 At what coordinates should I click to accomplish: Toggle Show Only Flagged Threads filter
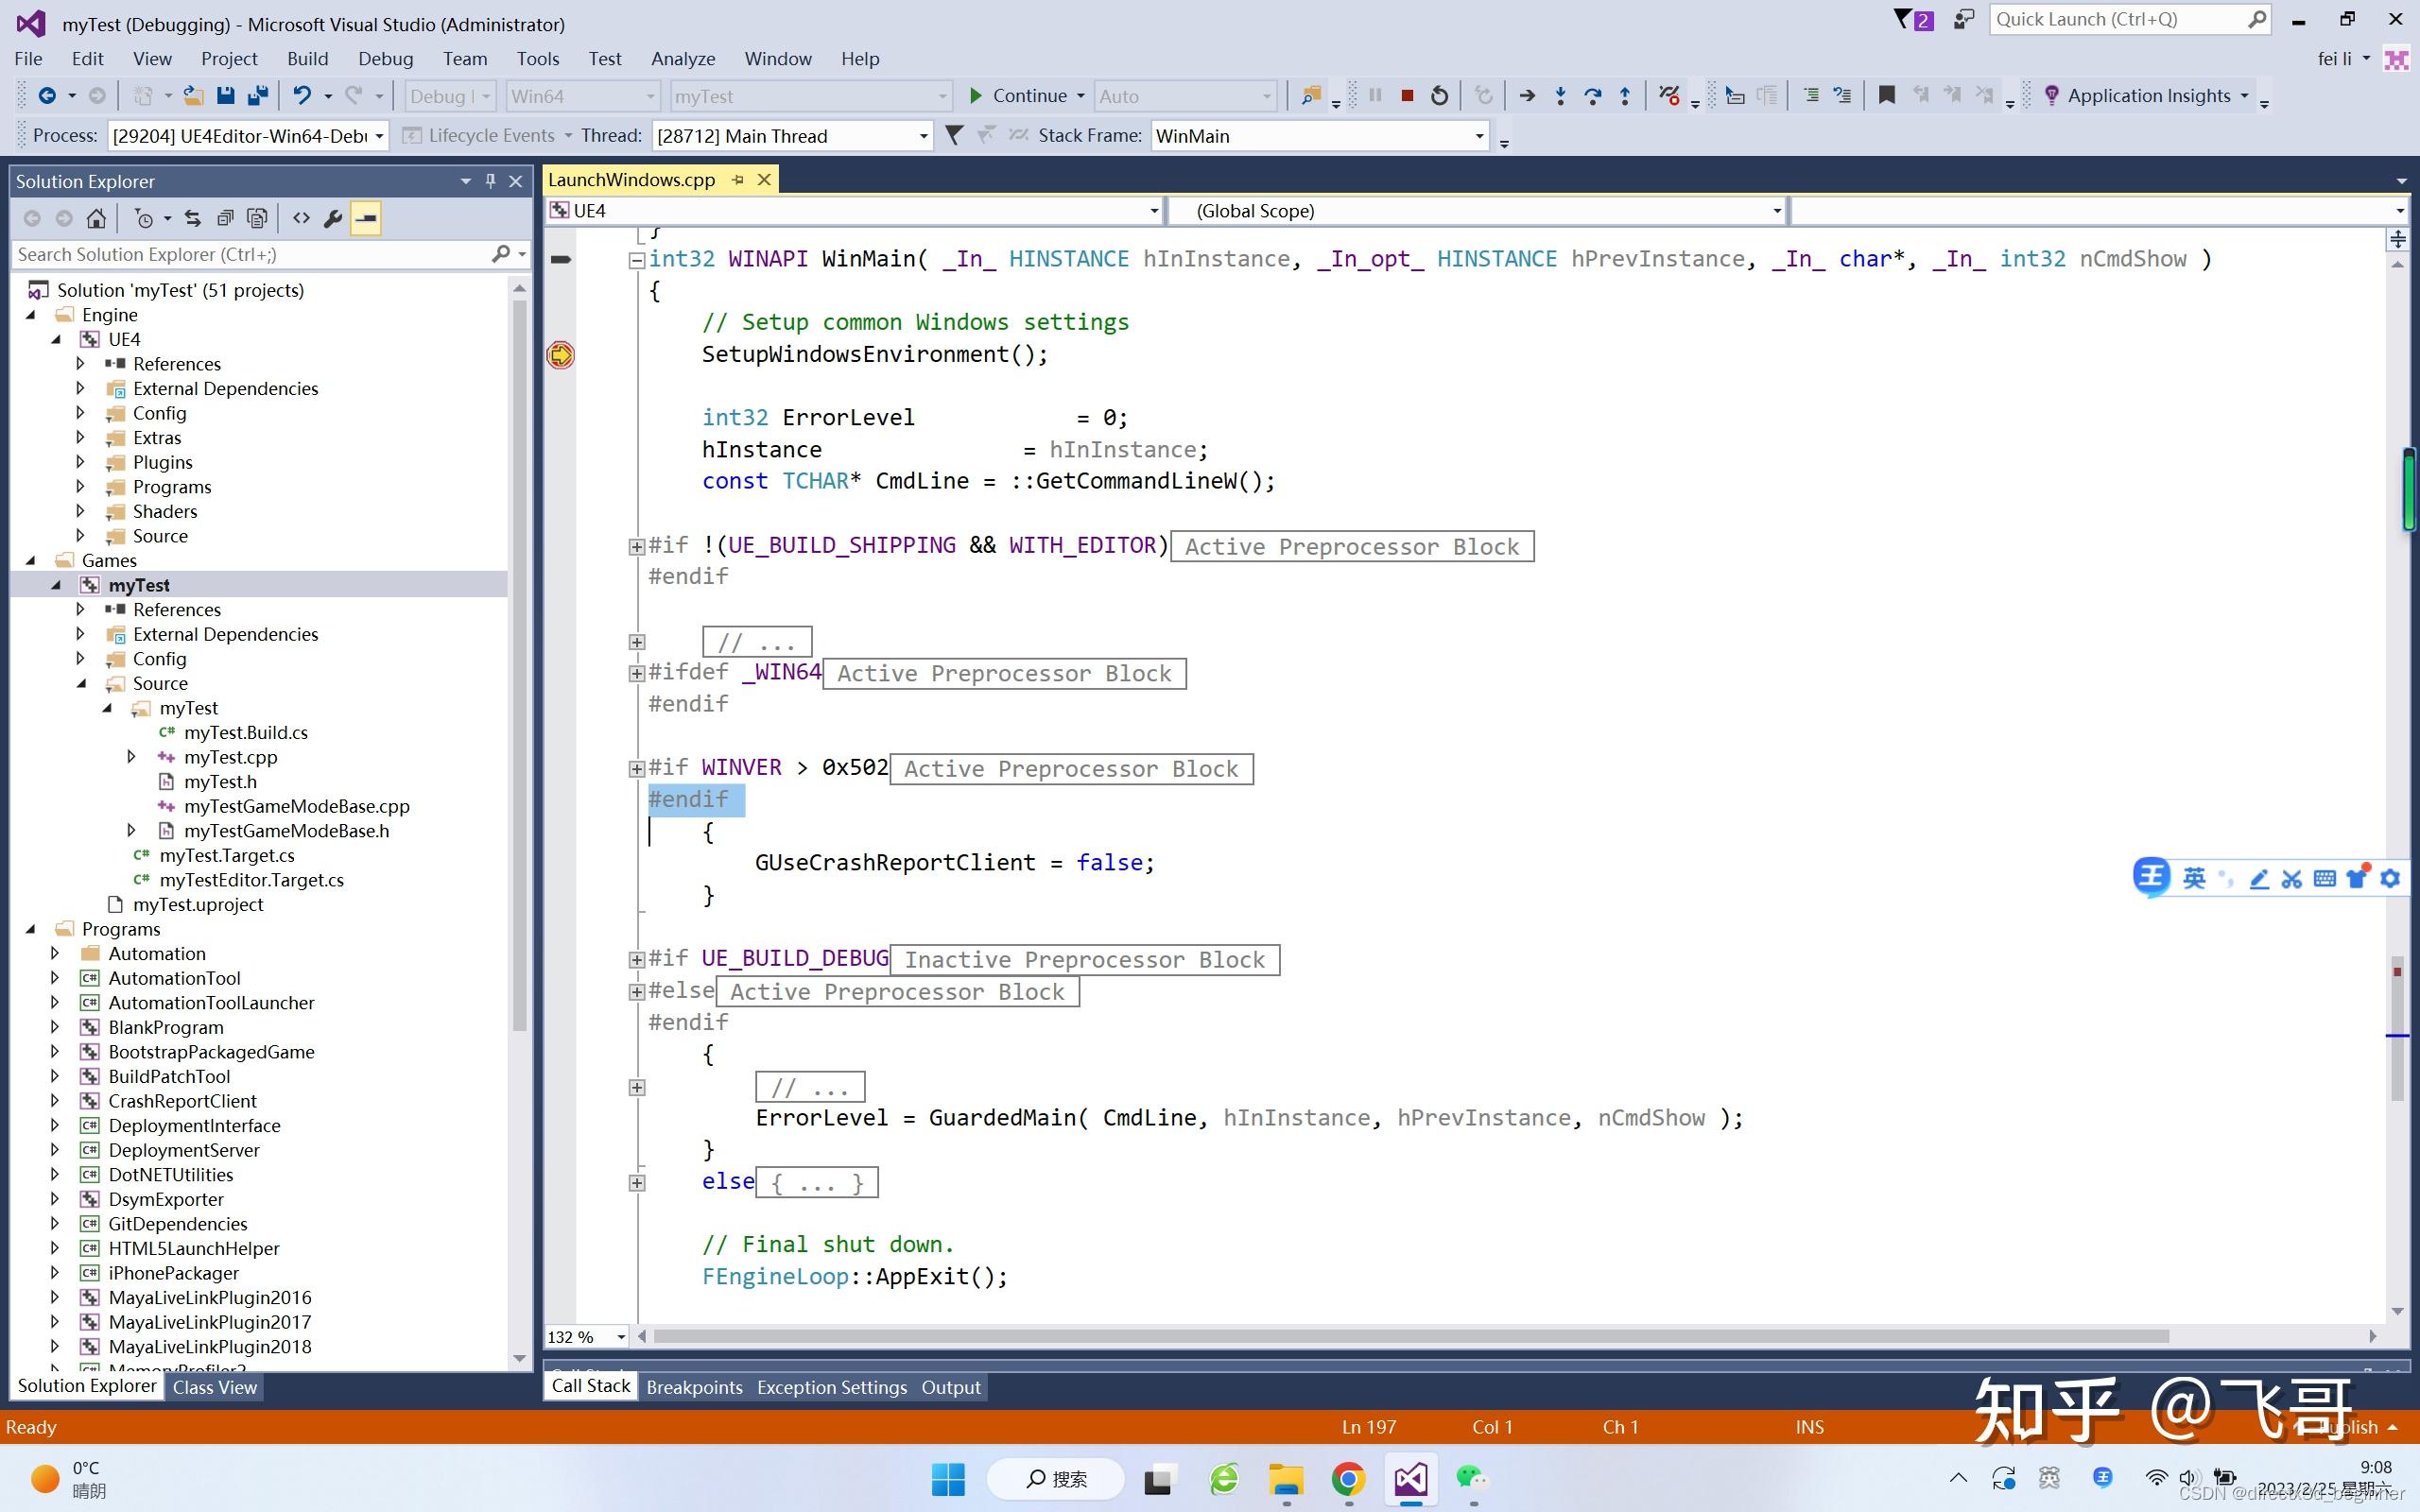click(954, 135)
